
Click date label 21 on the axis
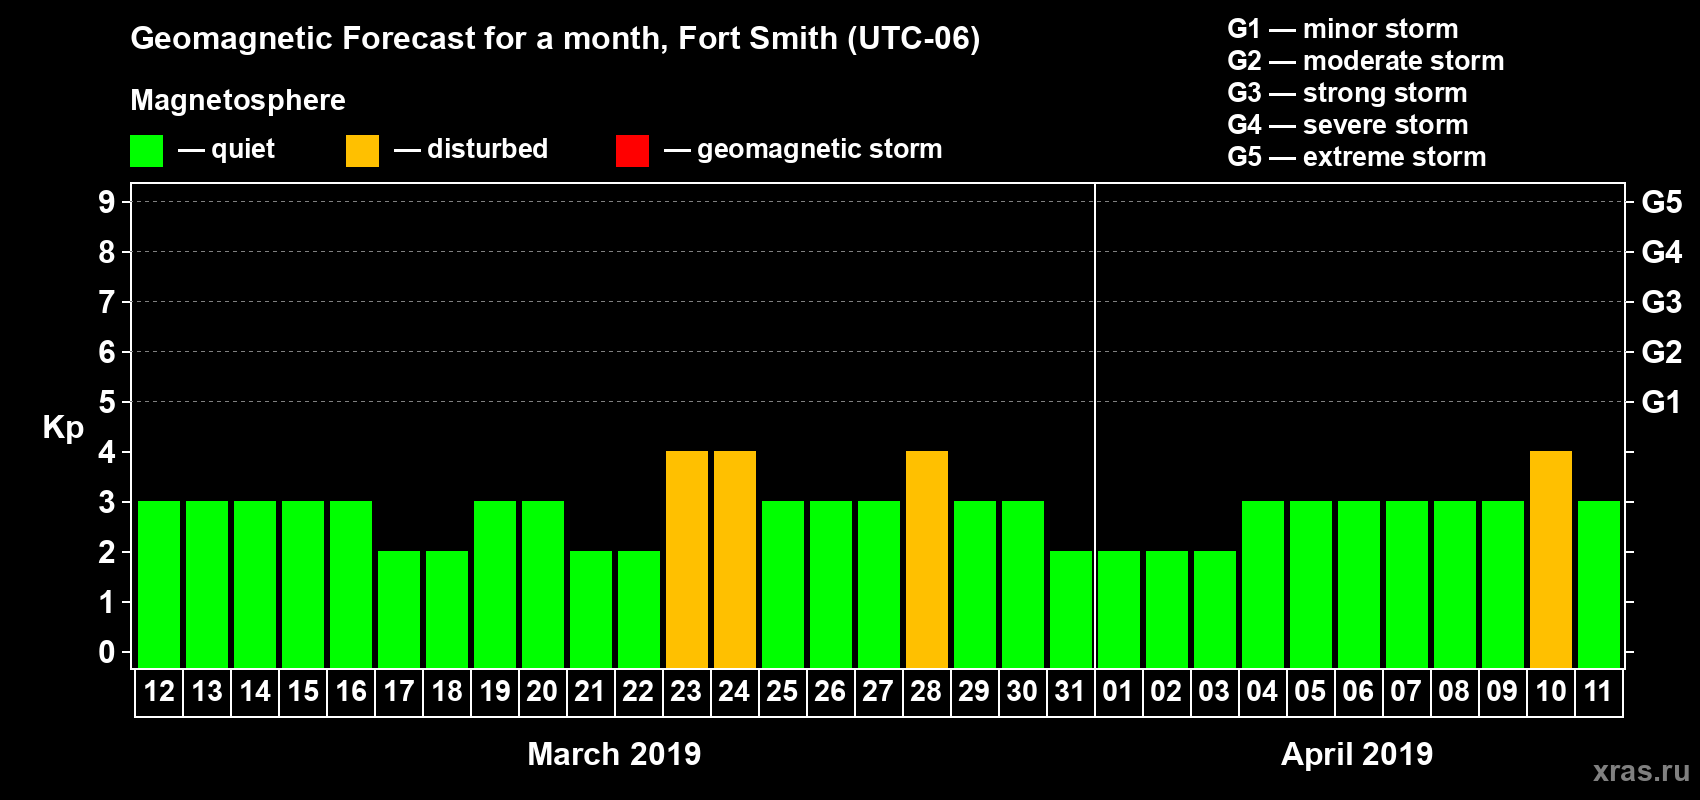point(590,692)
